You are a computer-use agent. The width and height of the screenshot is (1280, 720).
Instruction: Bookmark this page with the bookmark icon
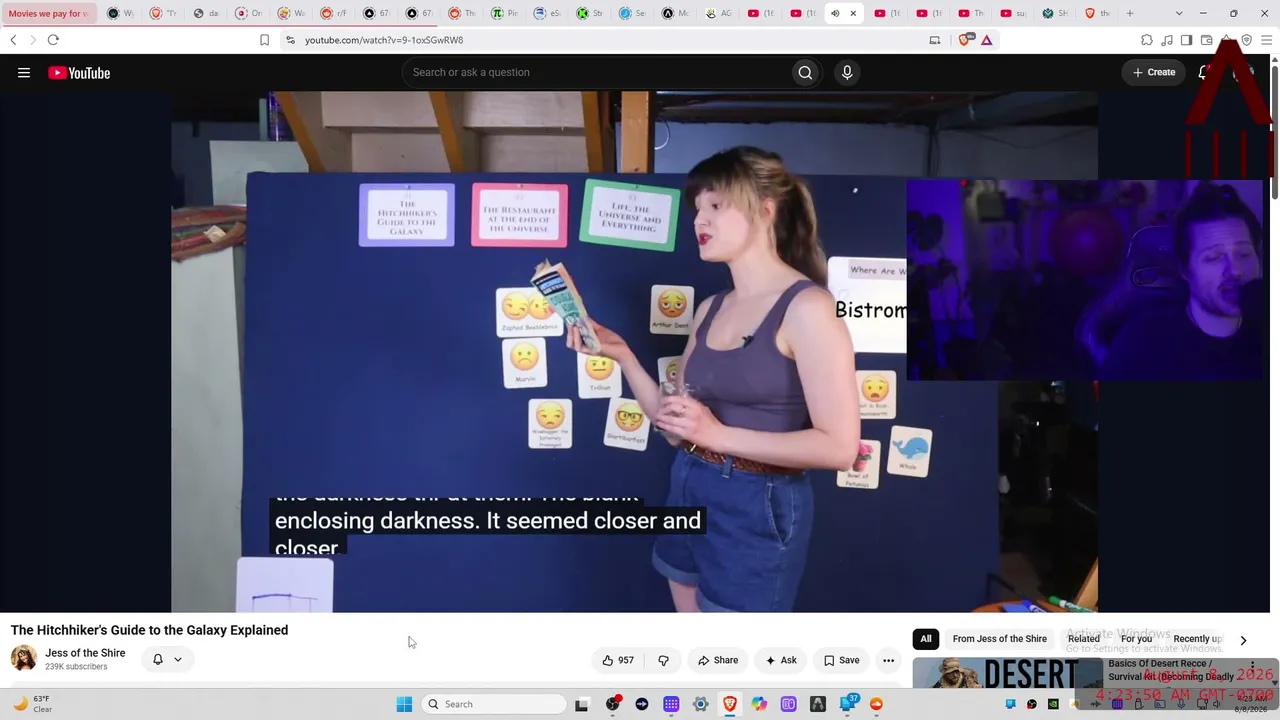pyautogui.click(x=264, y=40)
